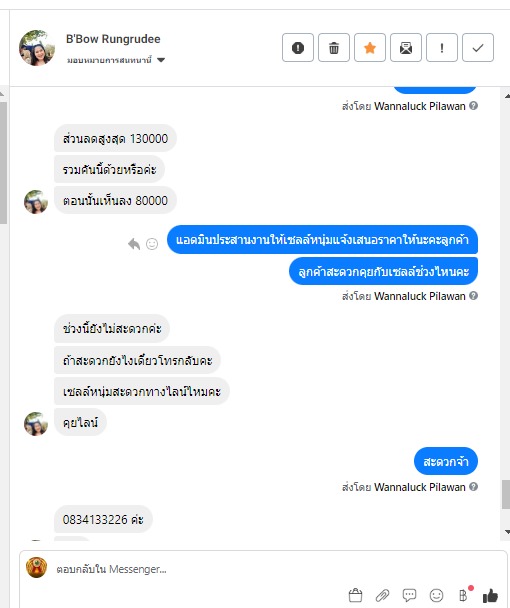The image size is (510, 608).
Task: Delete conversation with trash icon
Action: point(334,48)
